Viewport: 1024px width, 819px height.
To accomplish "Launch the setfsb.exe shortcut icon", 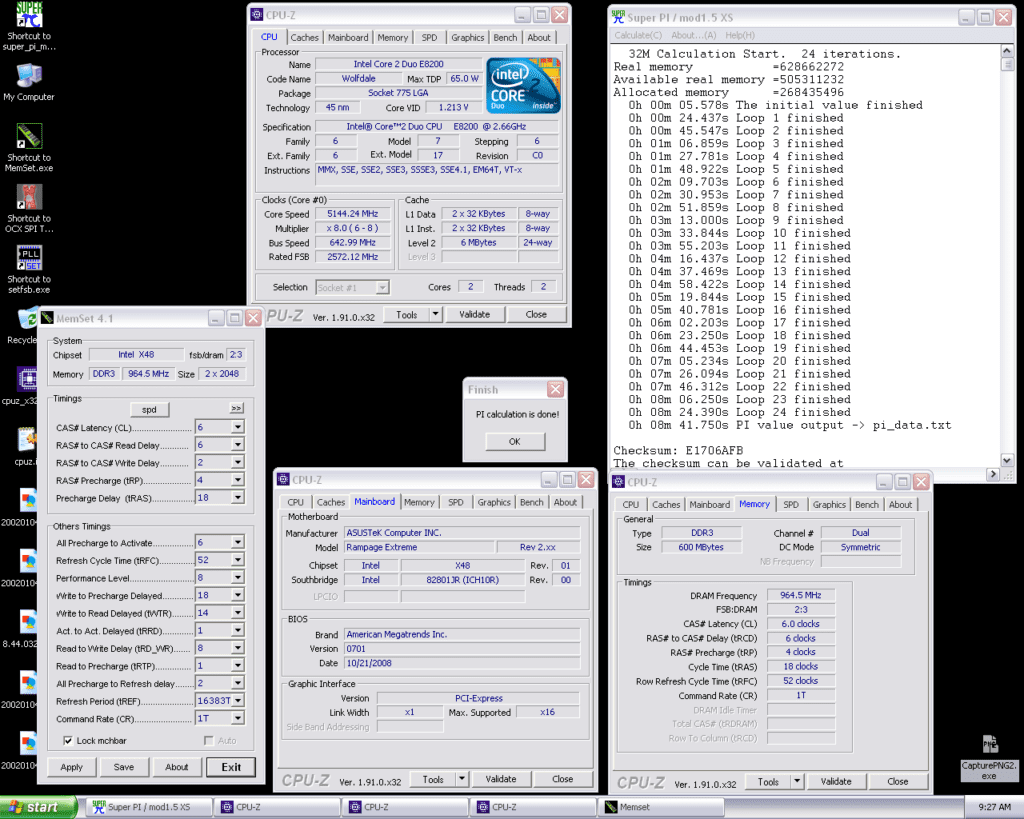I will (x=29, y=258).
